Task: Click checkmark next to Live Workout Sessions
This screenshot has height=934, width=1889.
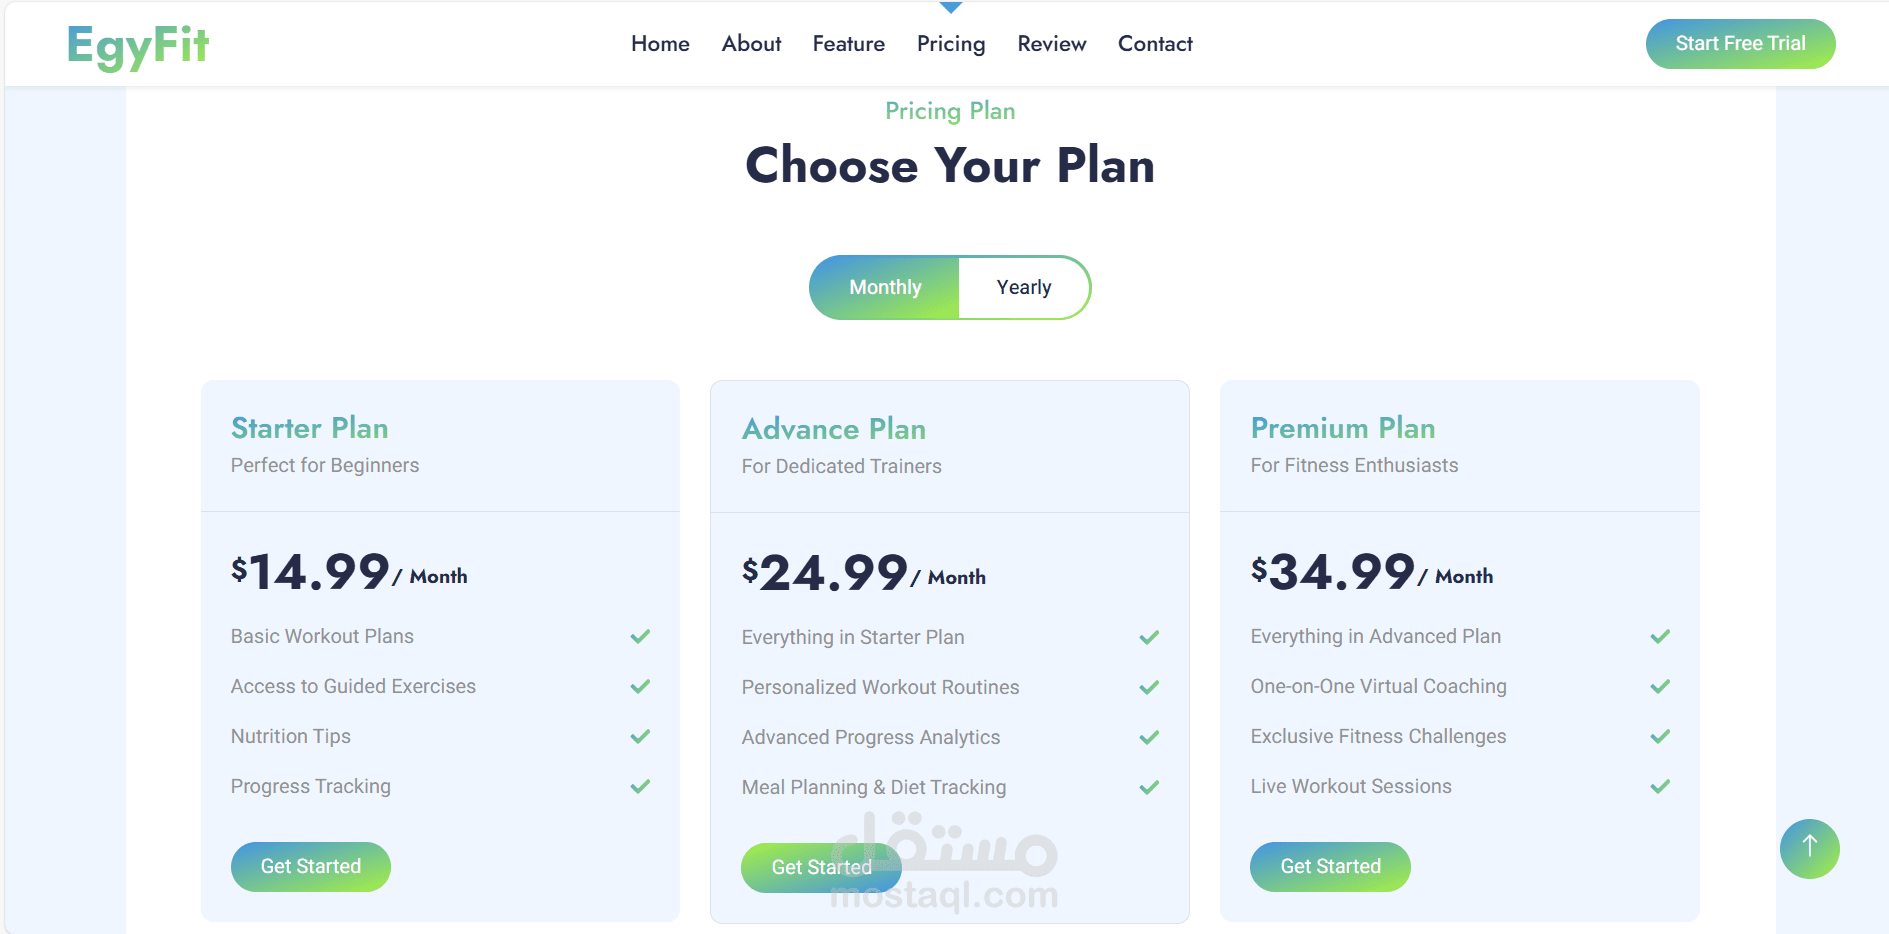Action: pos(1660,787)
